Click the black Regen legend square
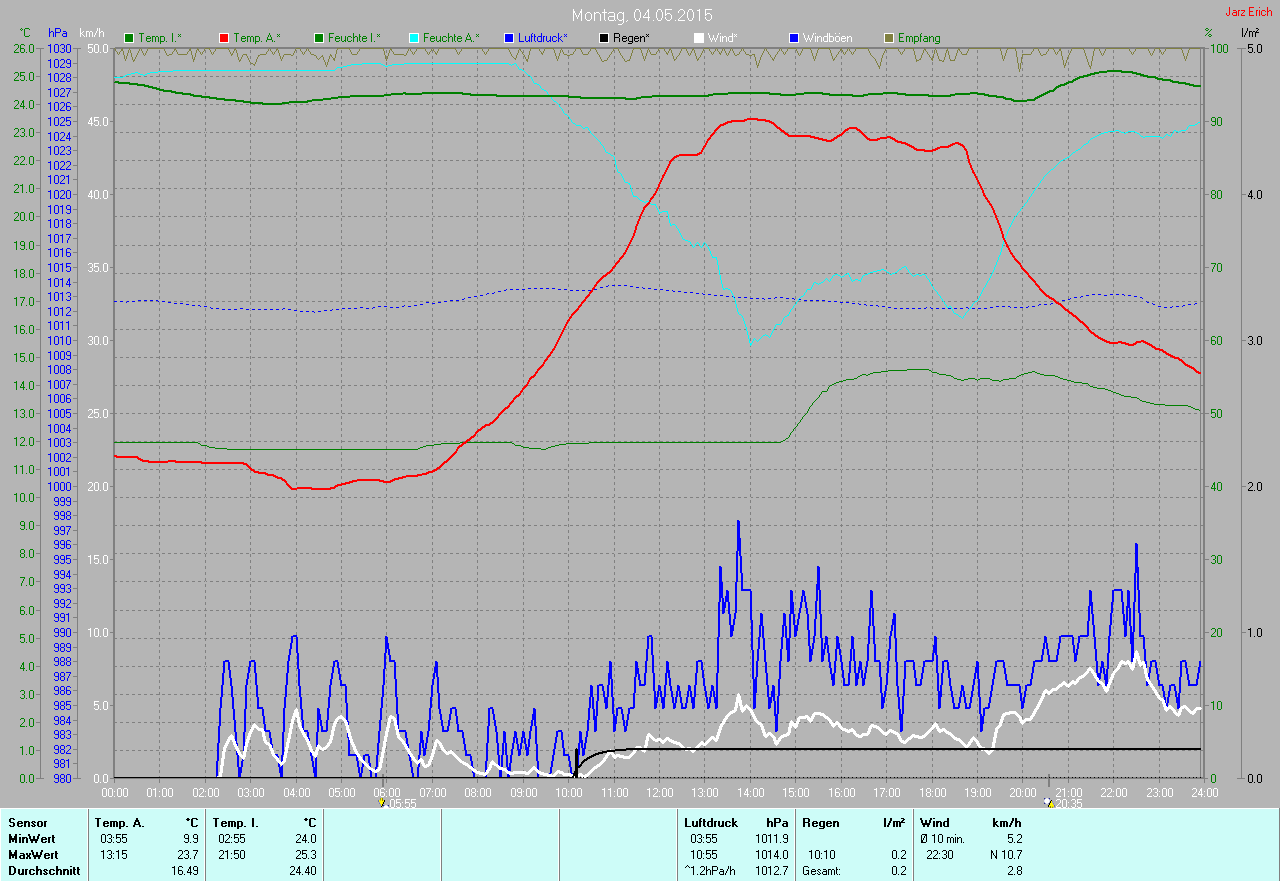The image size is (1280, 881). [603, 38]
